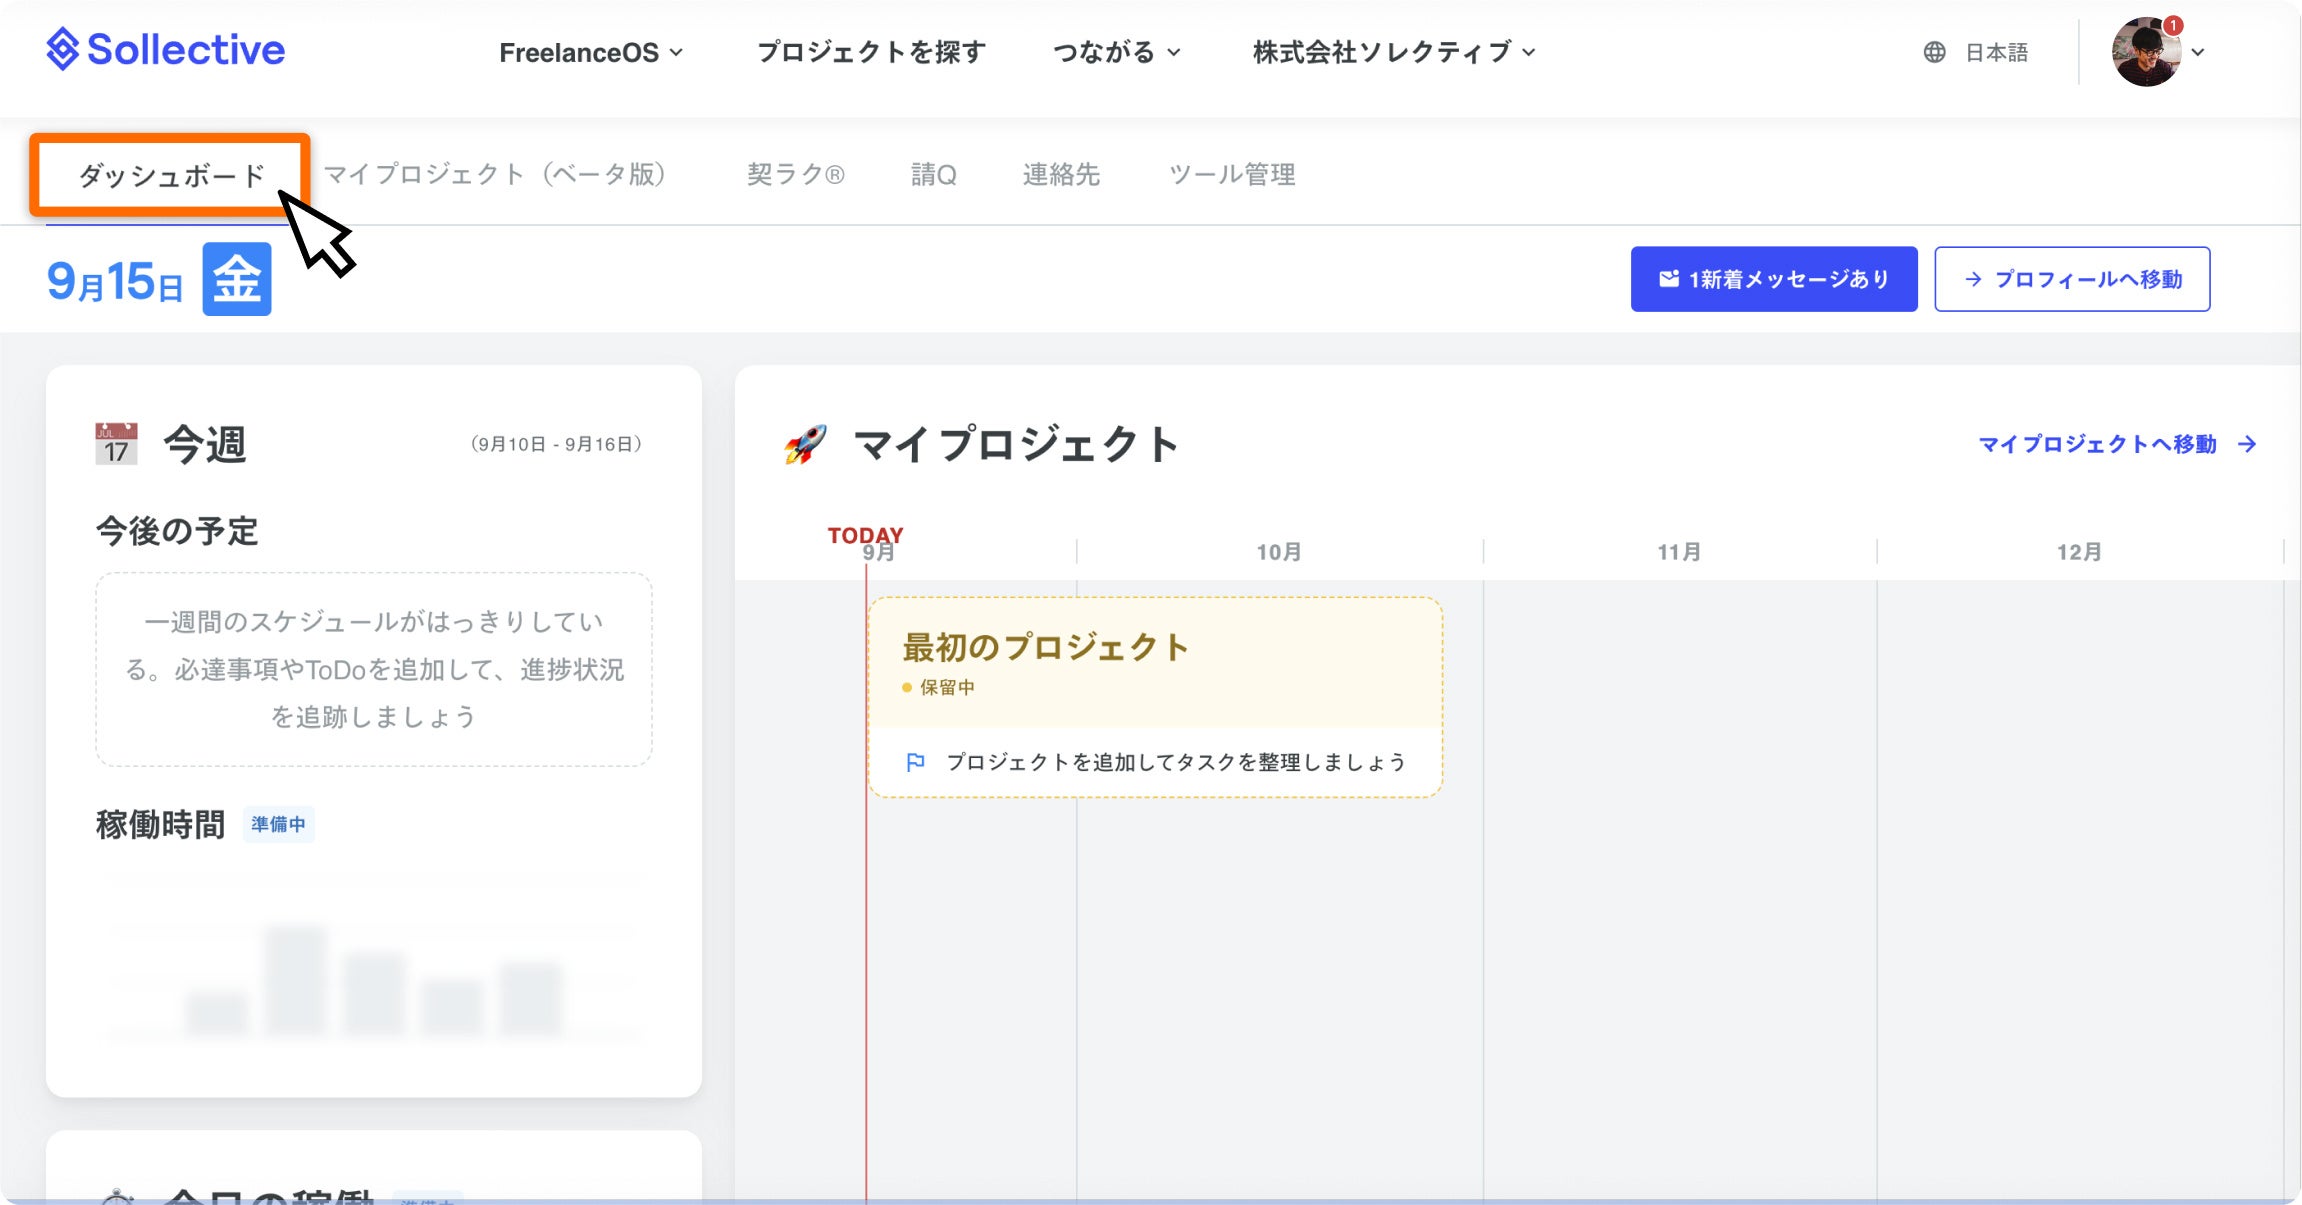Click the flag icon in project card

(915, 762)
